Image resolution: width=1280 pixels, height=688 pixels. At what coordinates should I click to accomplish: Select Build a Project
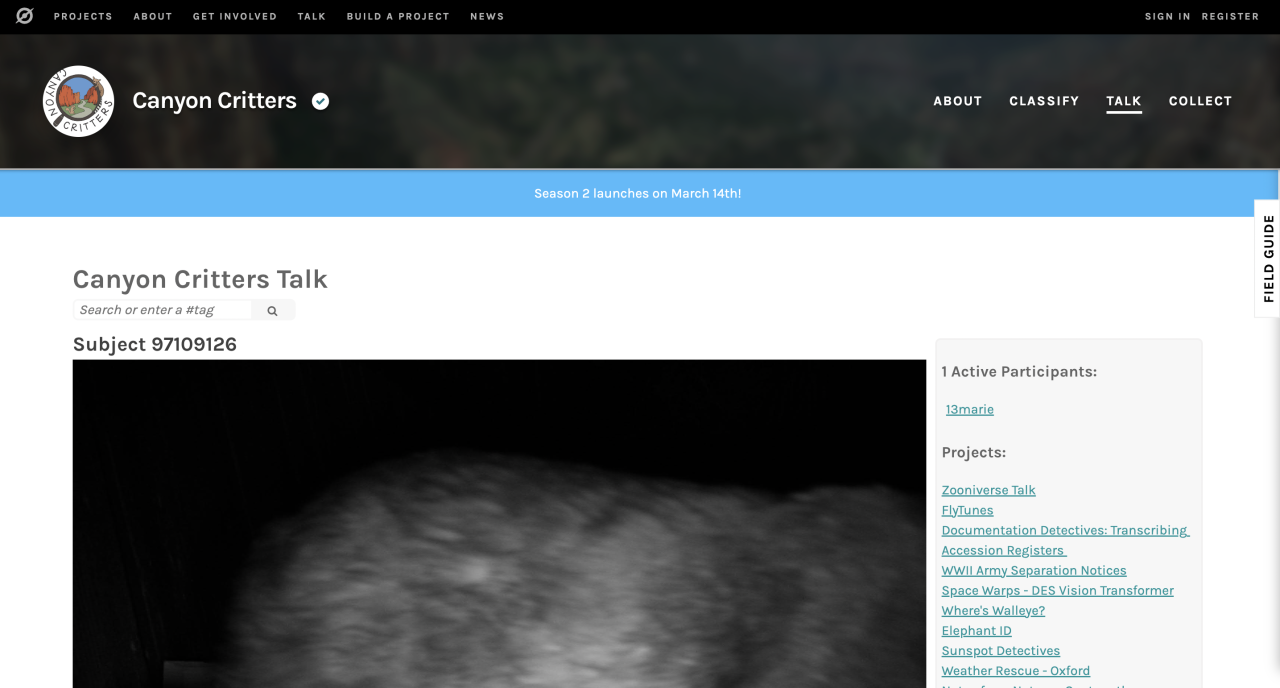pyautogui.click(x=398, y=16)
